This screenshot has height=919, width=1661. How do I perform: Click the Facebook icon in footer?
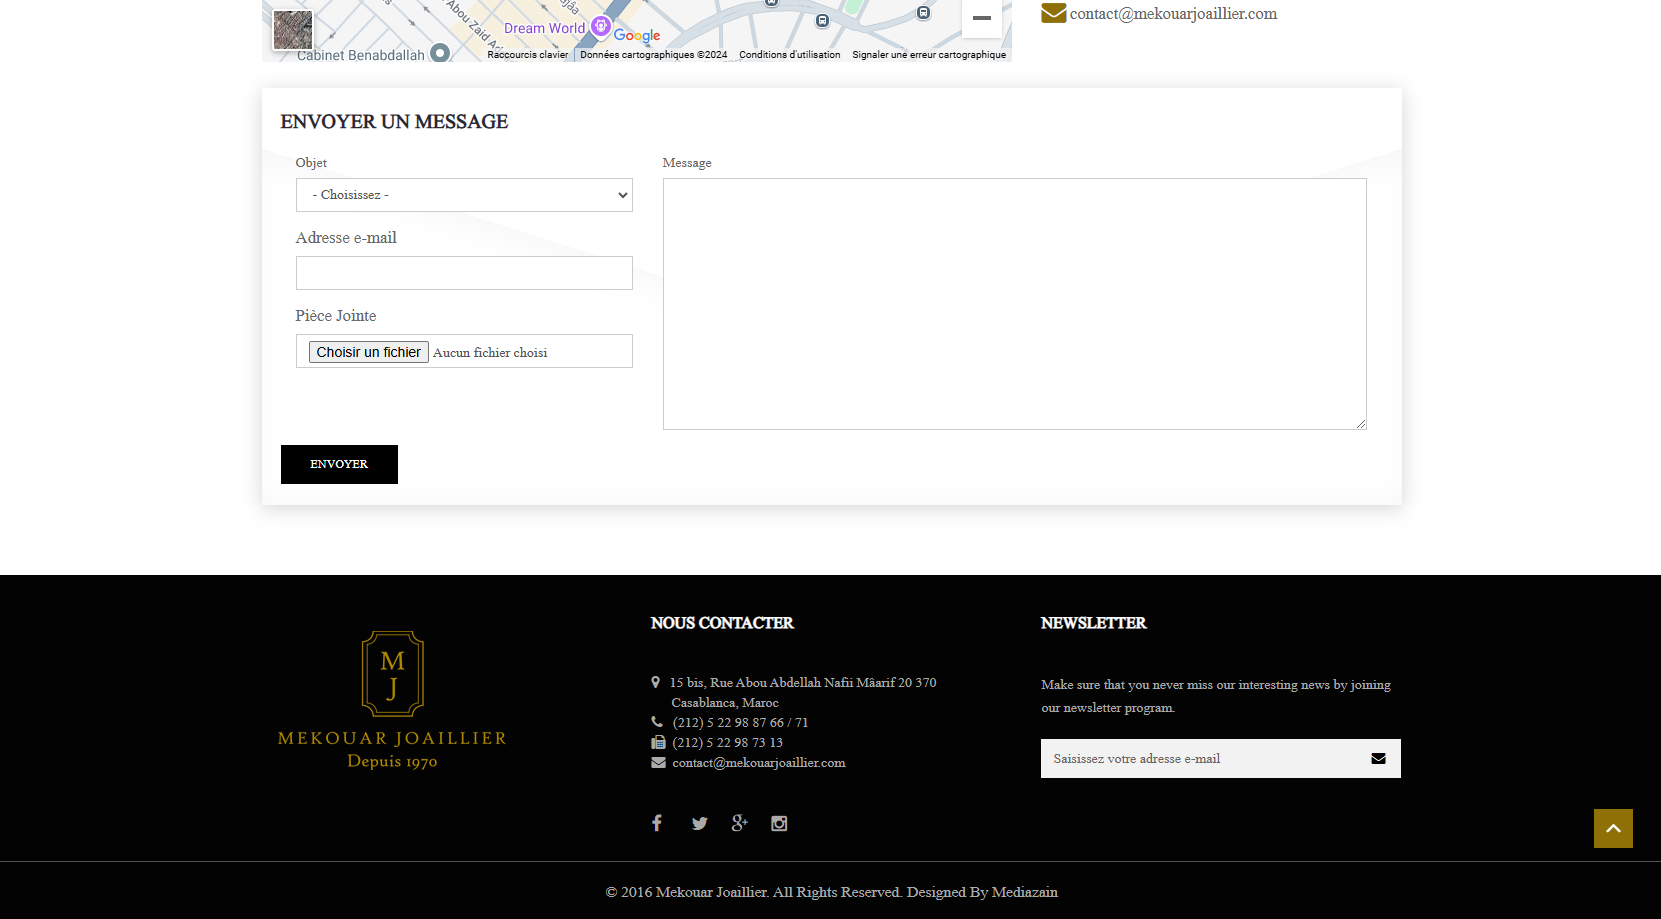pyautogui.click(x=657, y=823)
